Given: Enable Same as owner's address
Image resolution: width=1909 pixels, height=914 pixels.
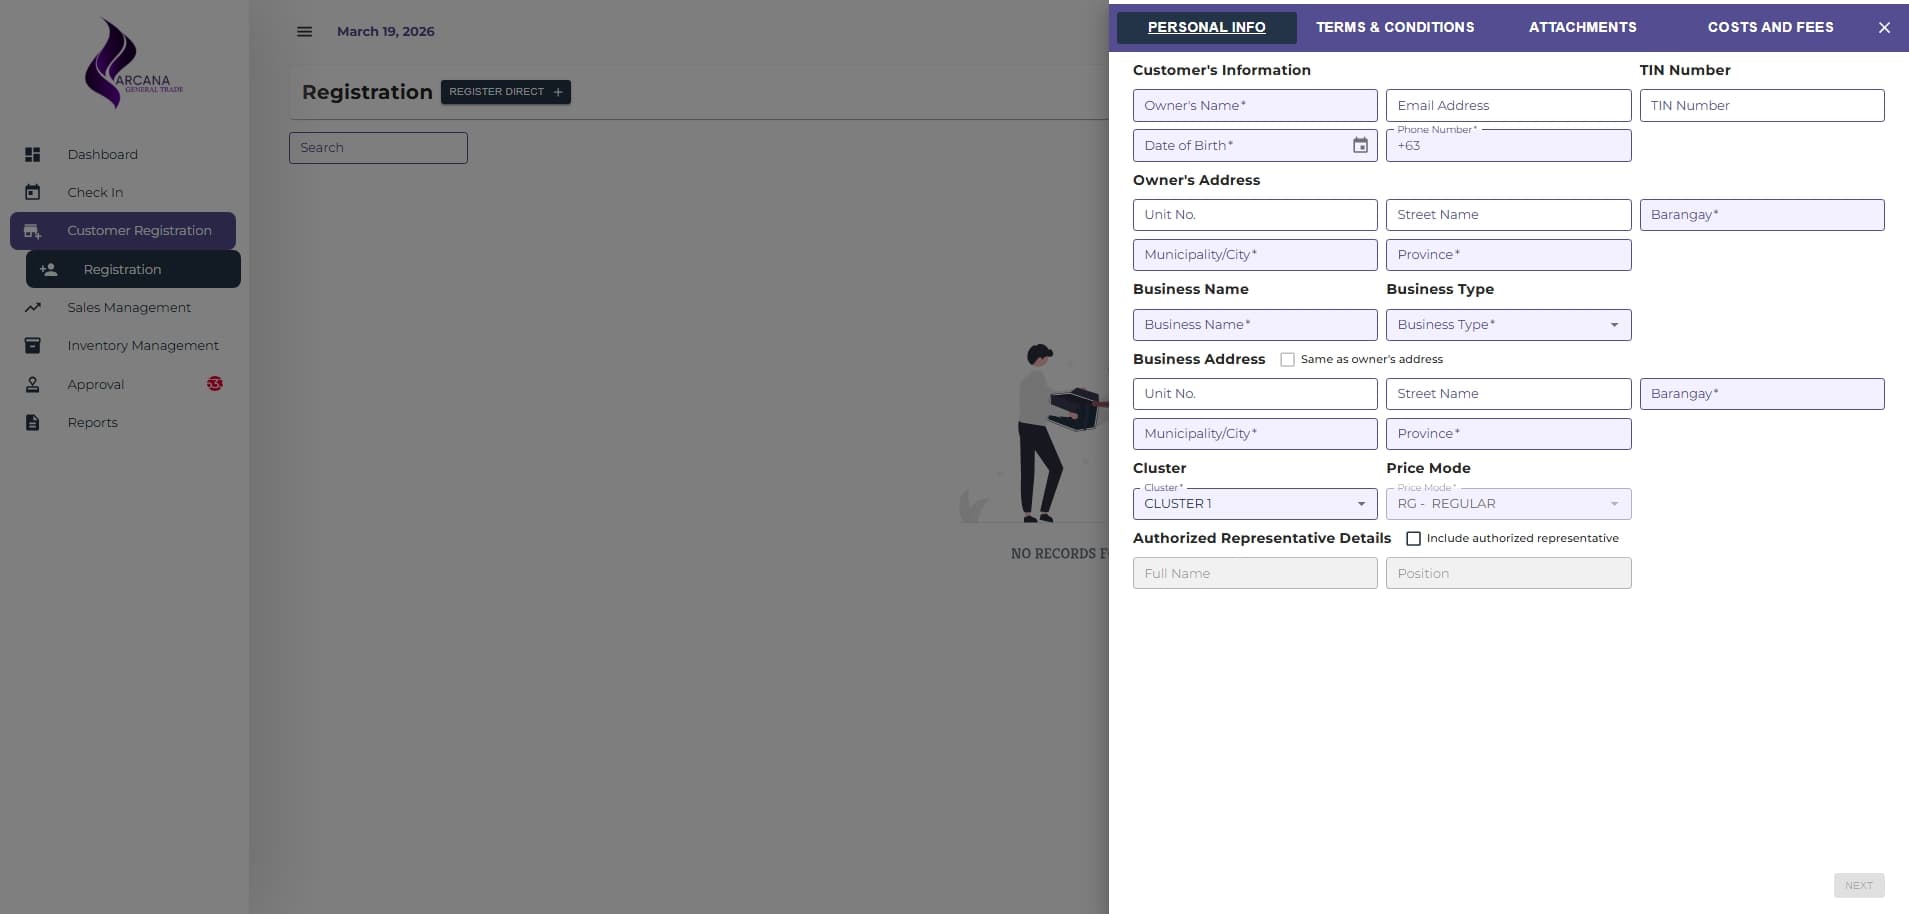Looking at the screenshot, I should click(1287, 359).
